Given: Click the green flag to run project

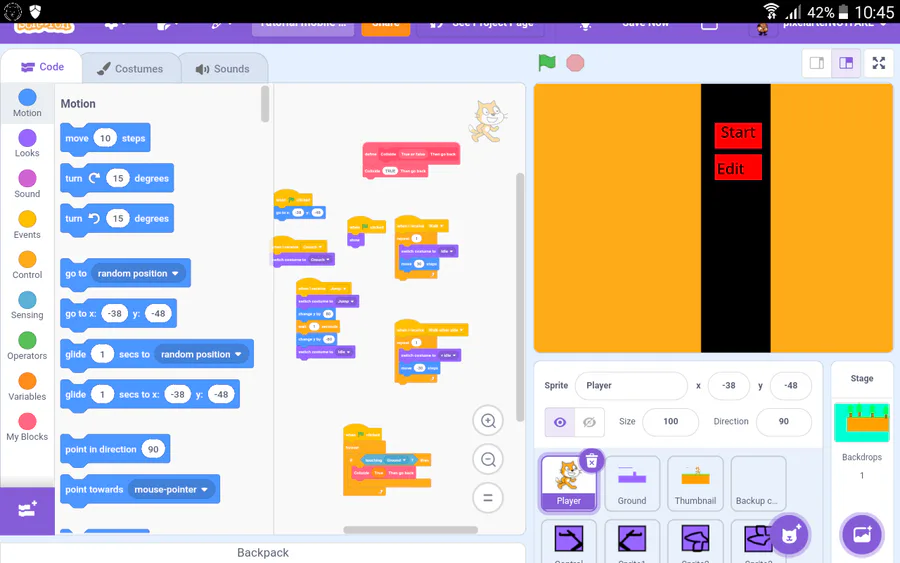Looking at the screenshot, I should [547, 63].
